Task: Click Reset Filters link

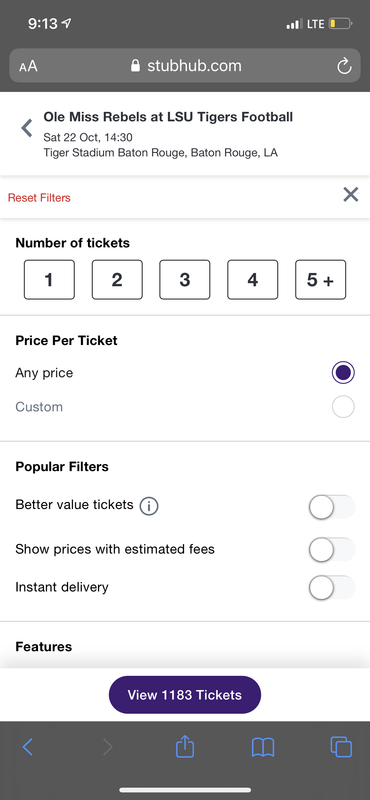Action: point(39,198)
